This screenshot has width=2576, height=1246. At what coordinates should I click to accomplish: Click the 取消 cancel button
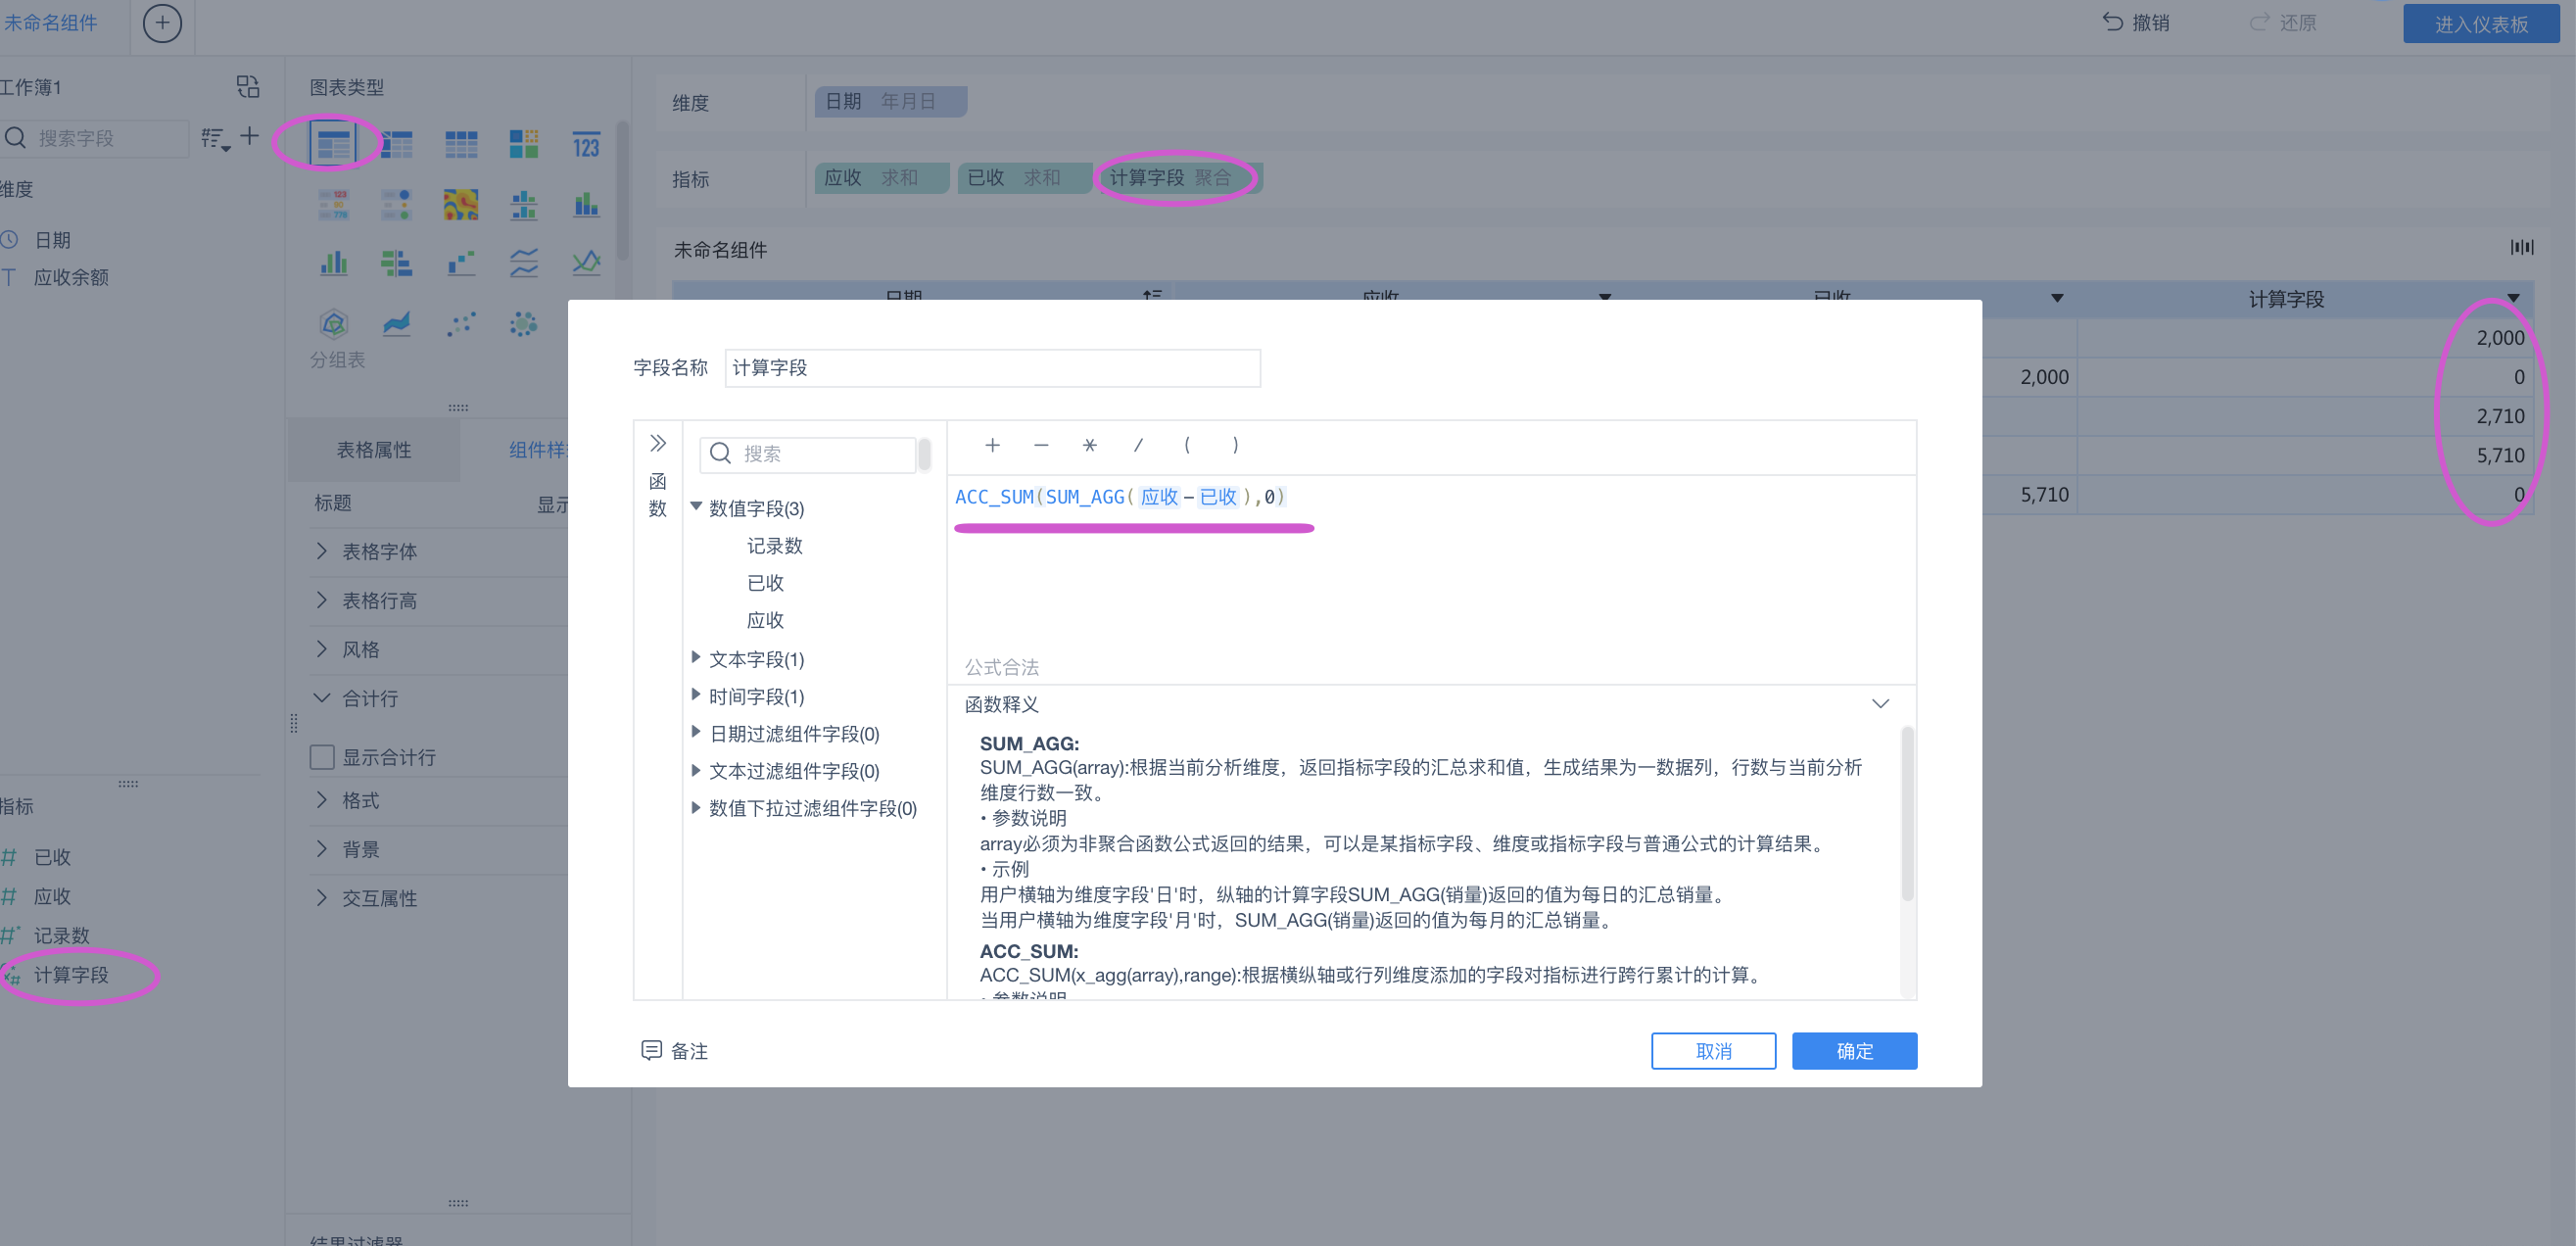click(1712, 1050)
